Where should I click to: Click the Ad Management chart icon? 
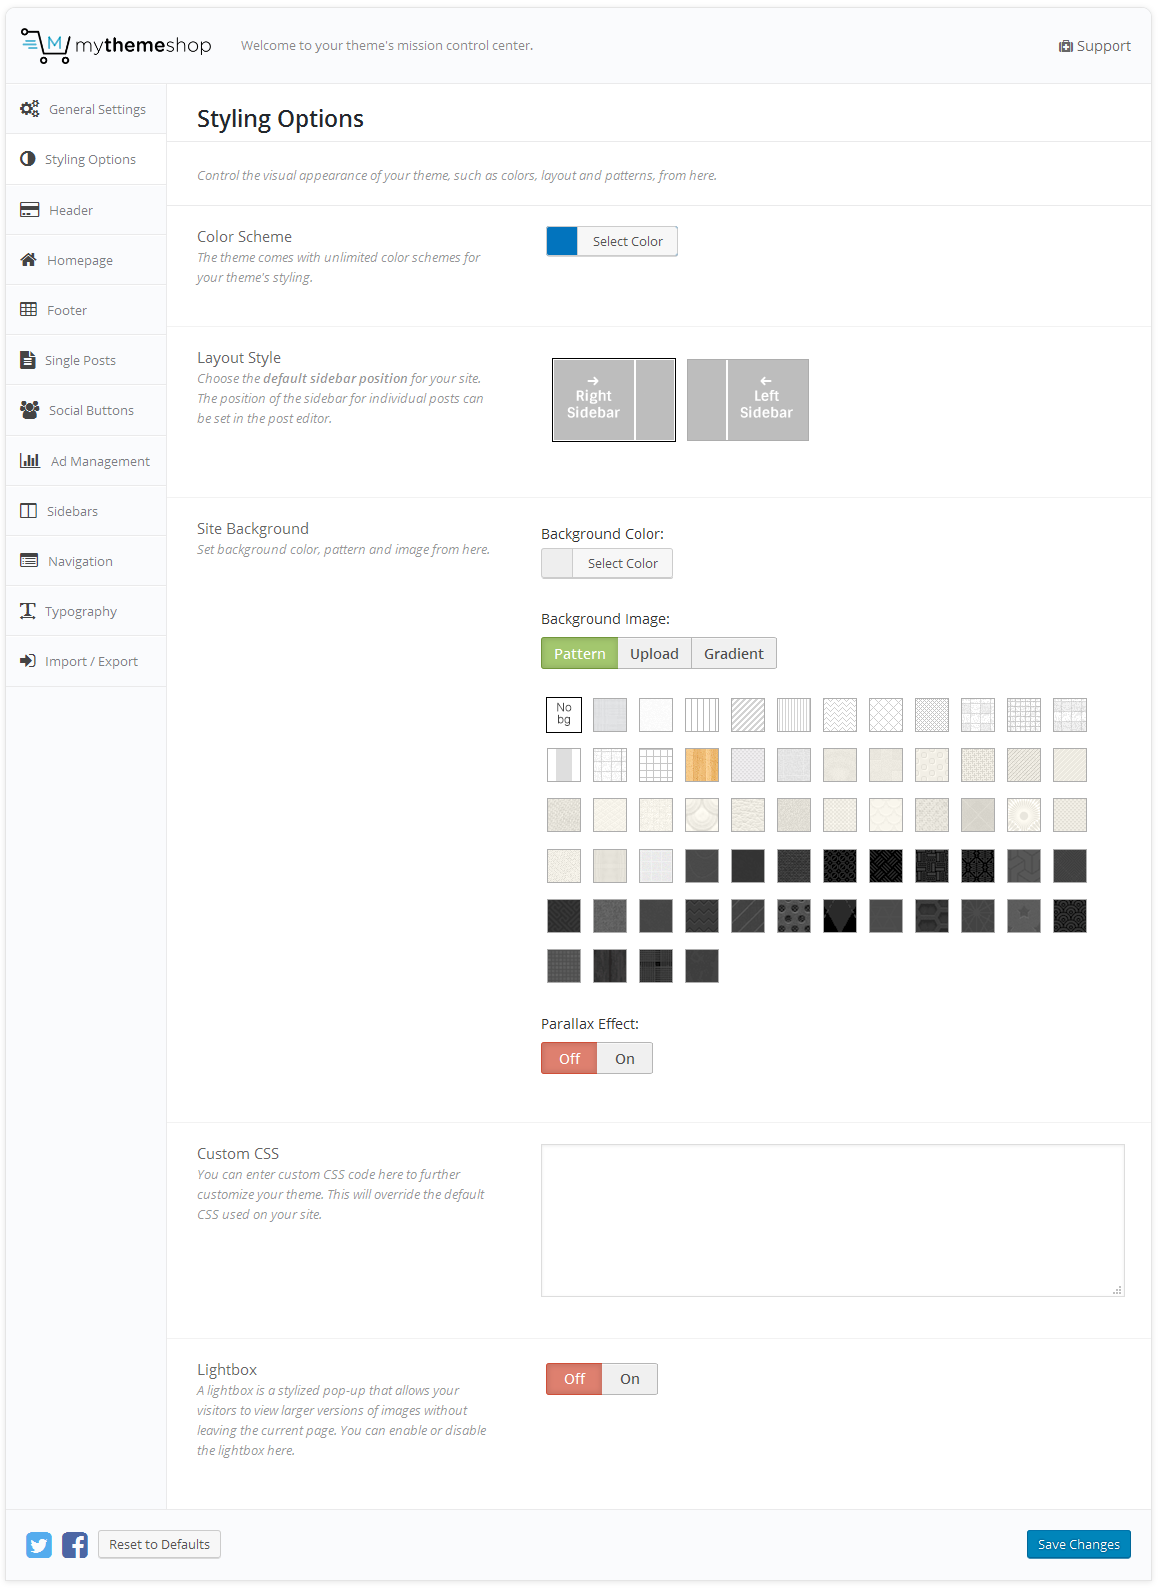[30, 461]
